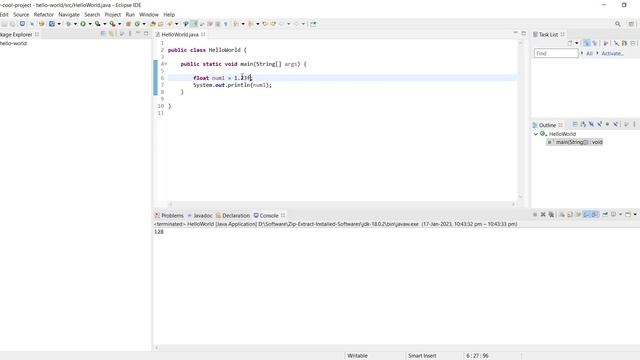Click the Run External Tools icon

point(112,24)
